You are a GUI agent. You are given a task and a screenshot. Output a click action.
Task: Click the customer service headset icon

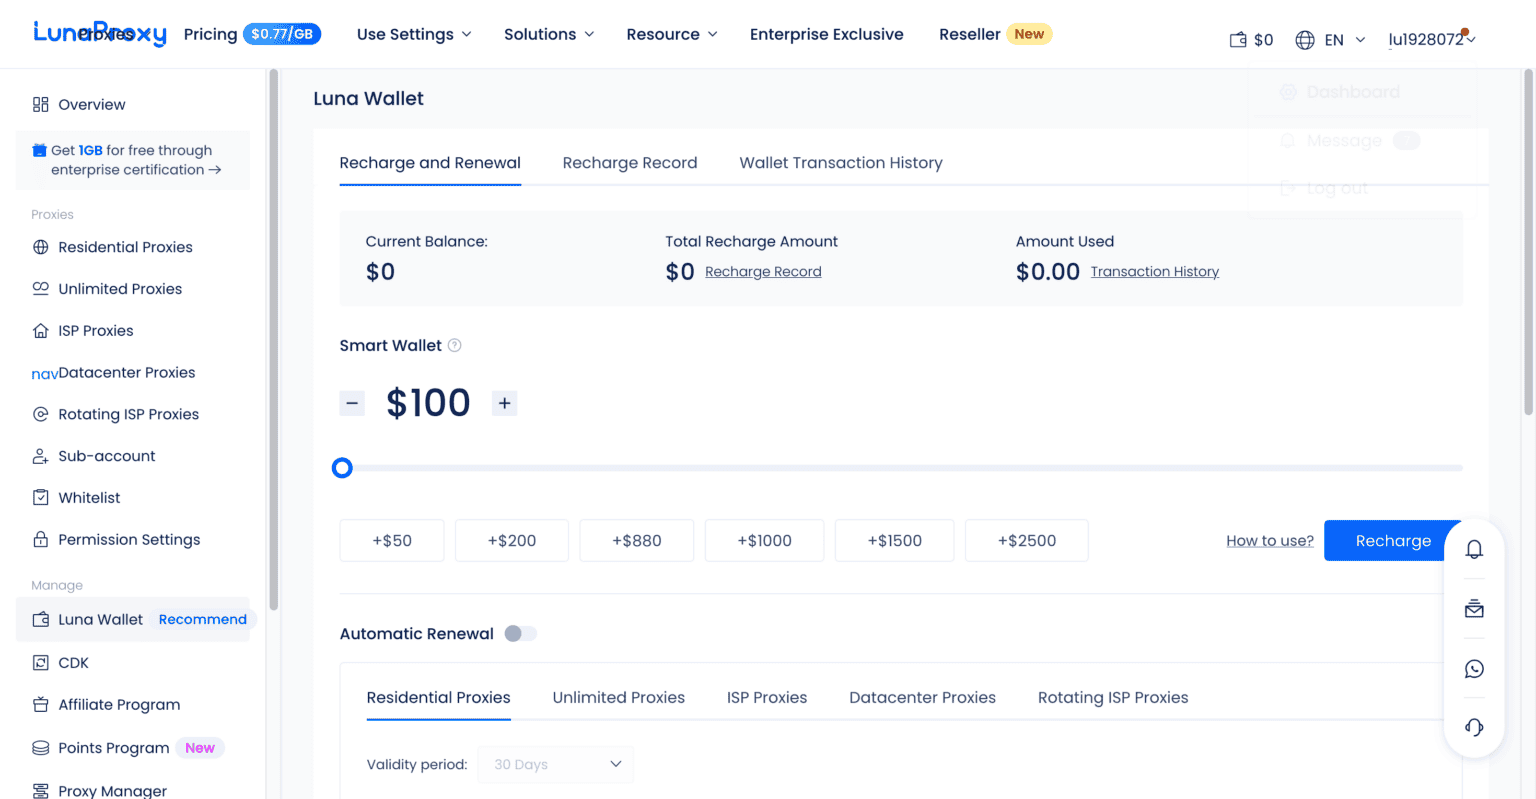(1474, 728)
